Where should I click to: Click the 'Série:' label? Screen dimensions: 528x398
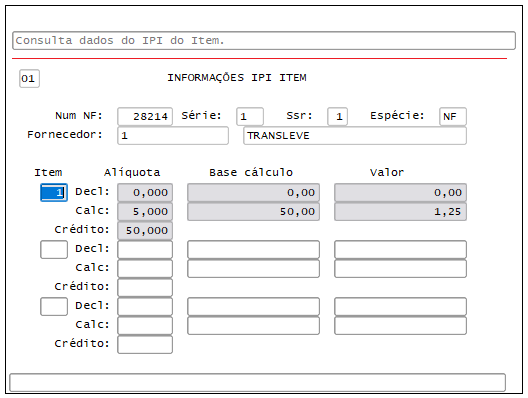coord(201,115)
